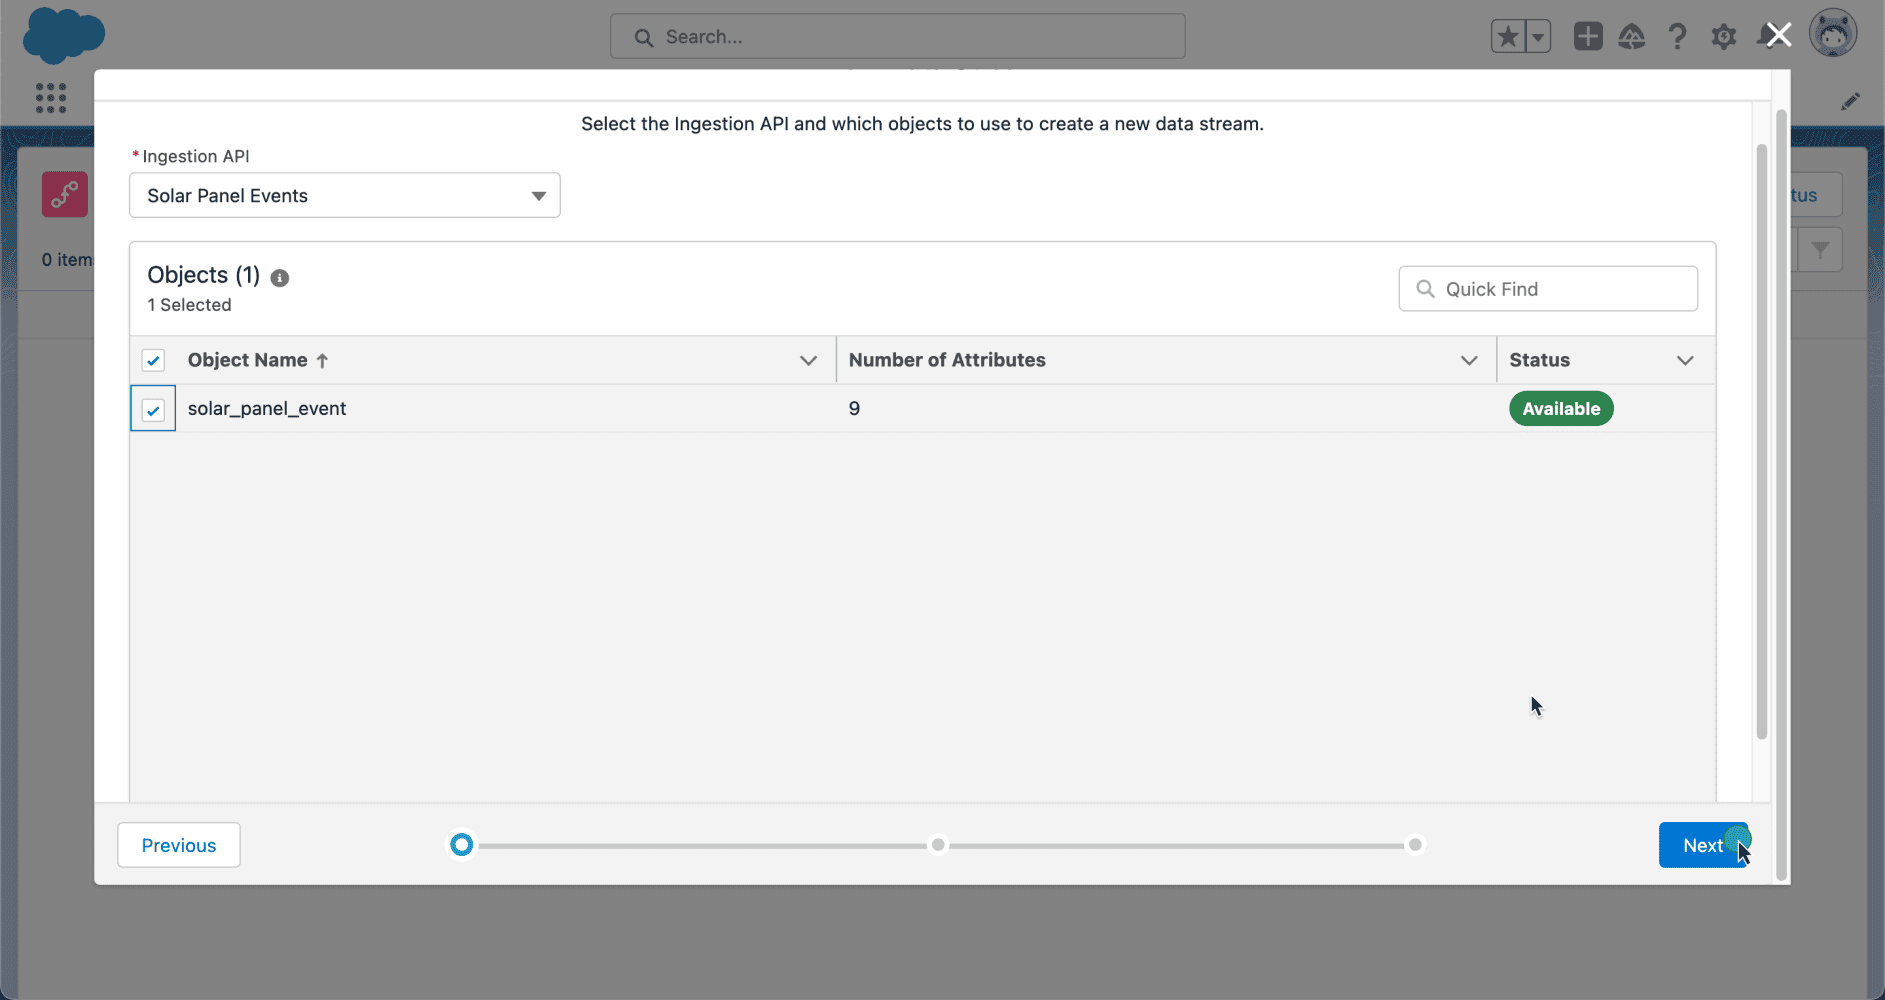Open Global Actions plus icon

1588,36
